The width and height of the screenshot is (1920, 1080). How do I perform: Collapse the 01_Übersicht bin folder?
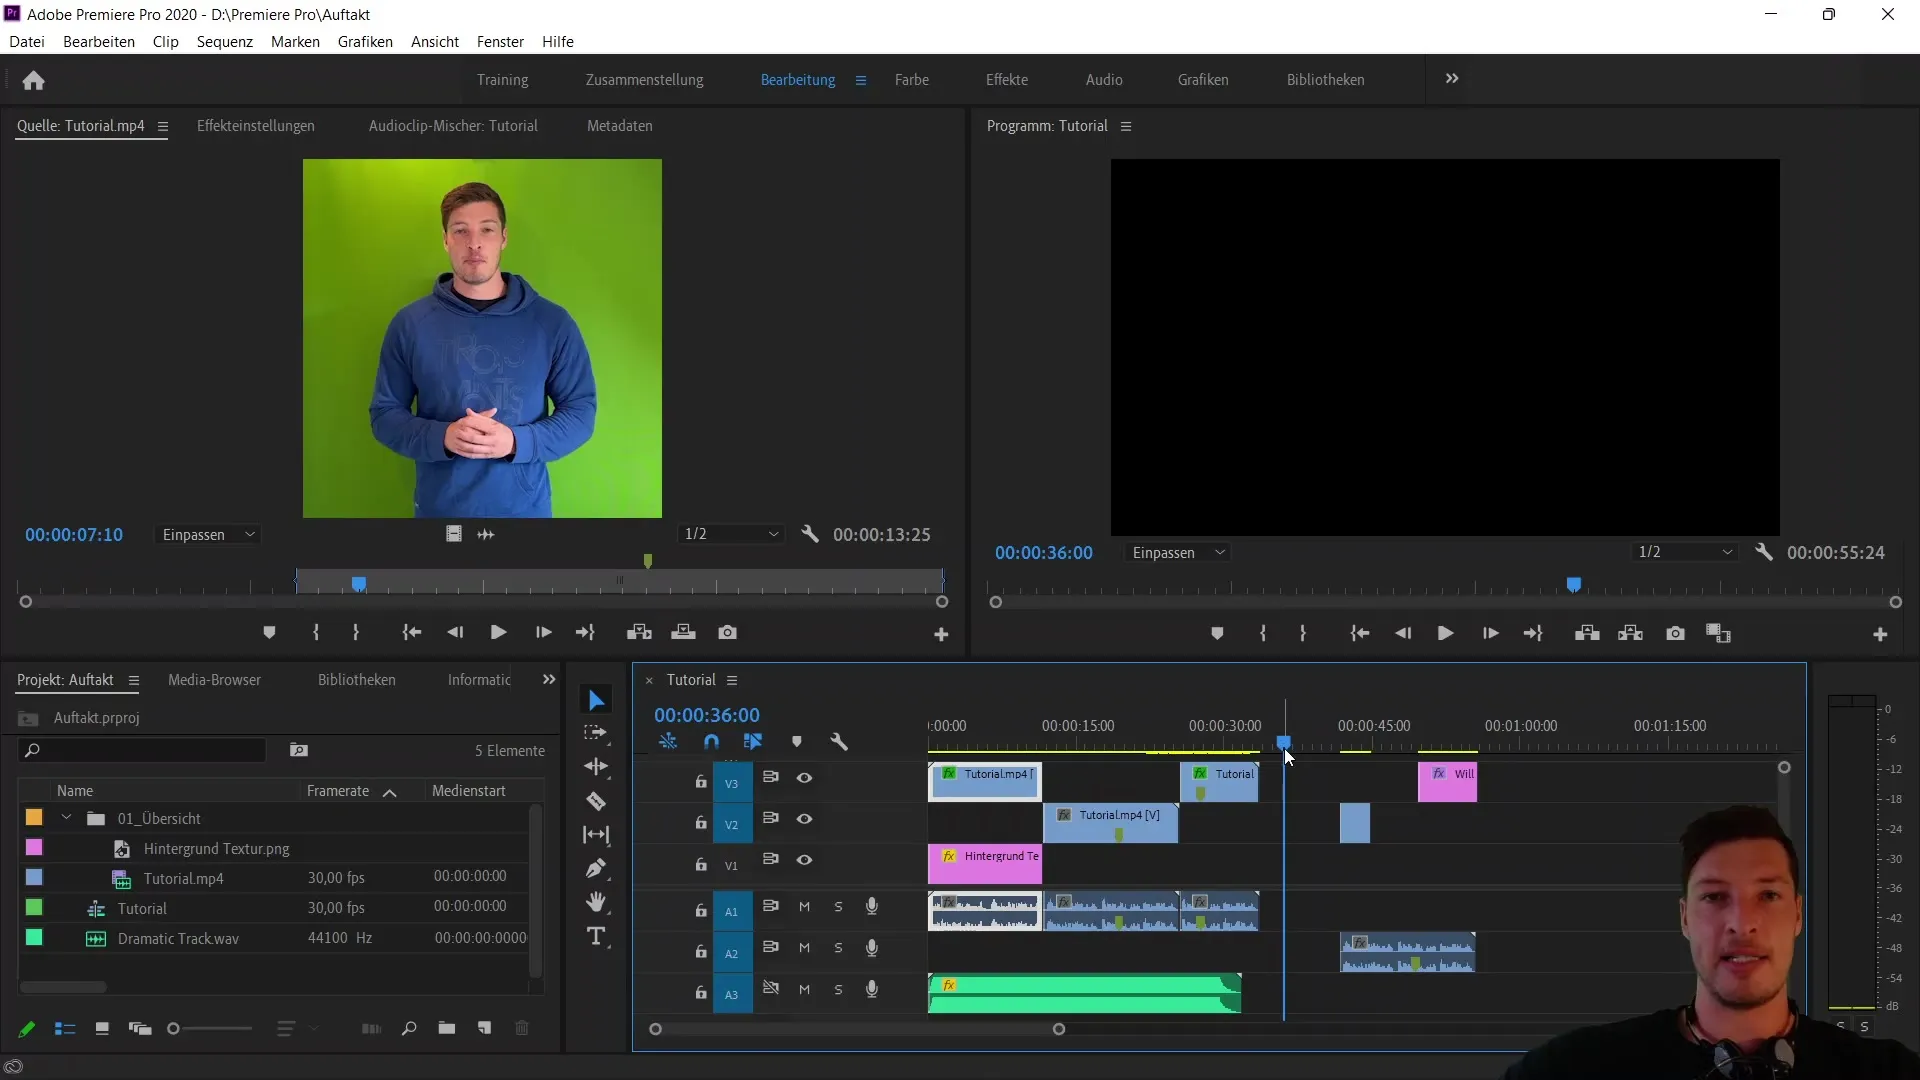point(66,818)
